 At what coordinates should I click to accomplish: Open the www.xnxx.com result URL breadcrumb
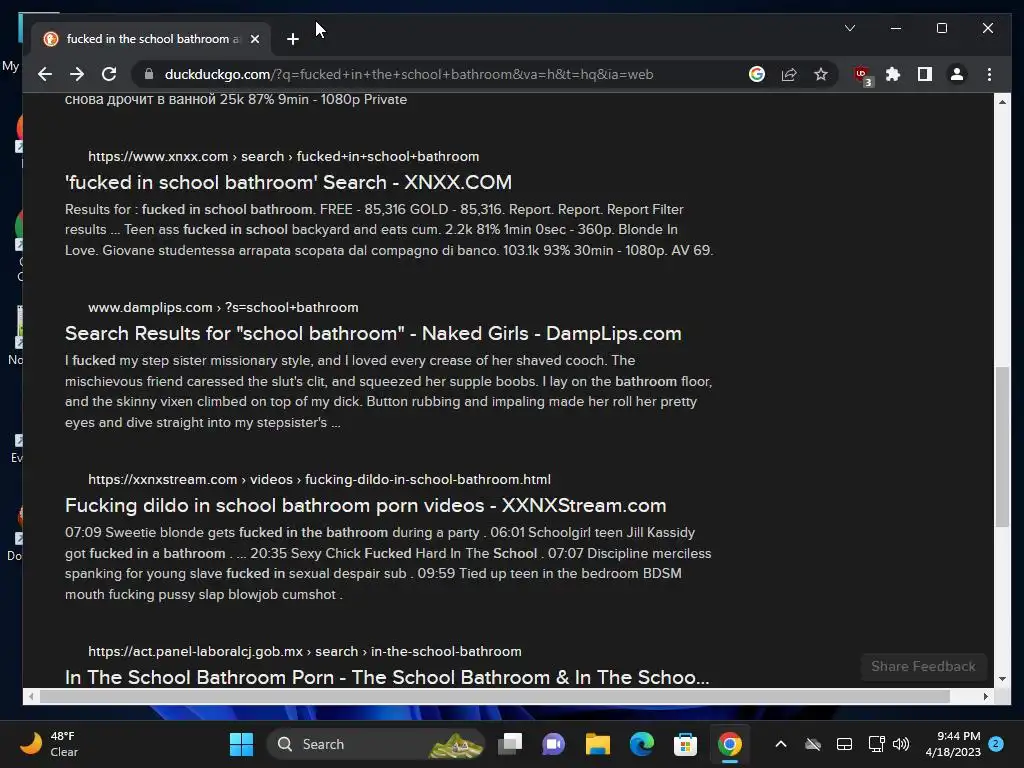pyautogui.click(x=283, y=157)
